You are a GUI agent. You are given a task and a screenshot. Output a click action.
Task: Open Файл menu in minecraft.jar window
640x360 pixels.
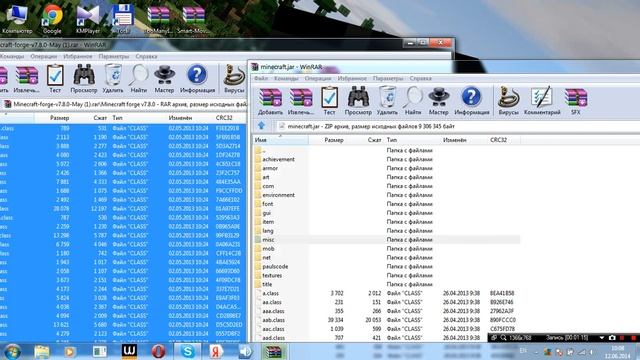261,78
